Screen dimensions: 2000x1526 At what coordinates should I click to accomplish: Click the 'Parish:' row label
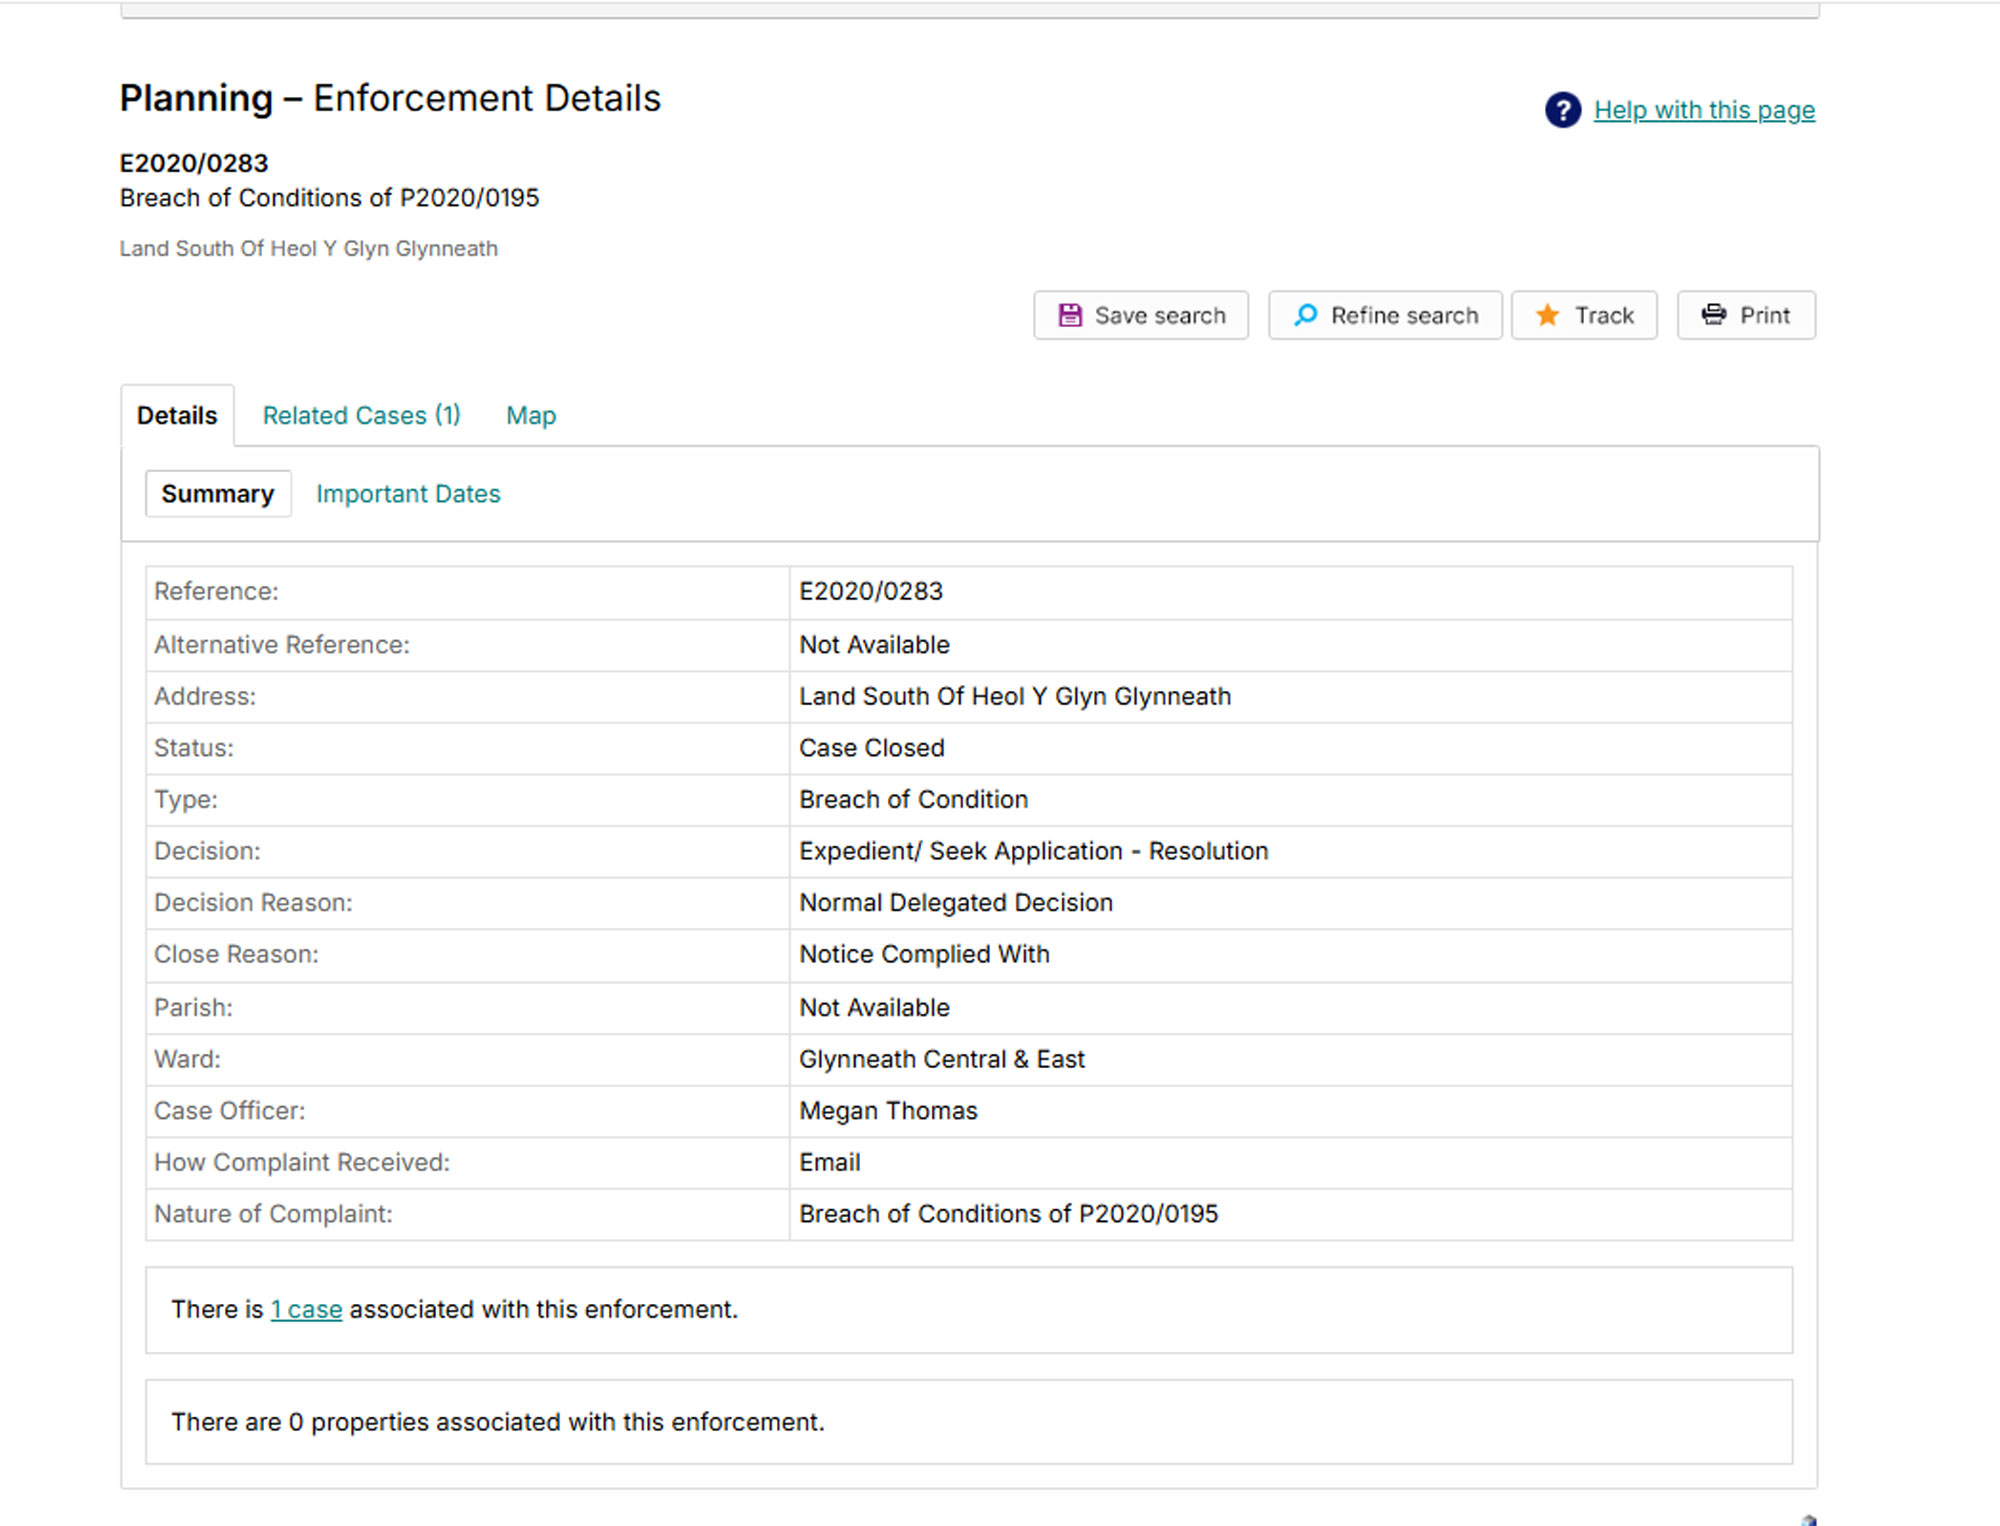(193, 1007)
